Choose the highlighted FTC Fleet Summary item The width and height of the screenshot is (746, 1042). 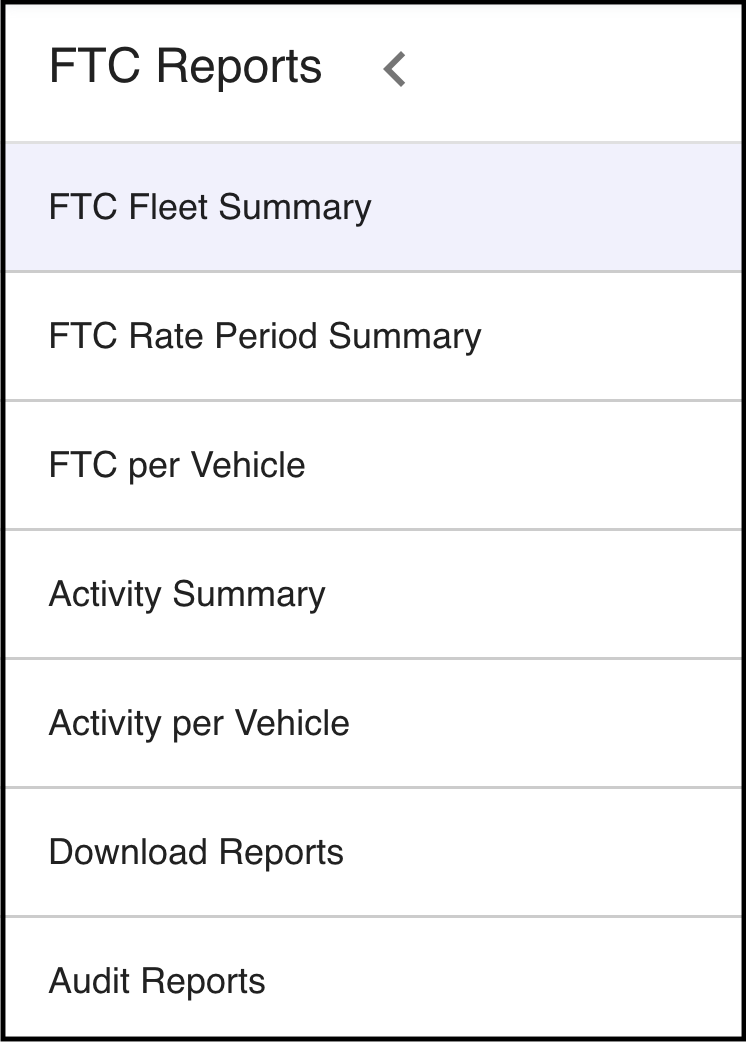click(210, 207)
